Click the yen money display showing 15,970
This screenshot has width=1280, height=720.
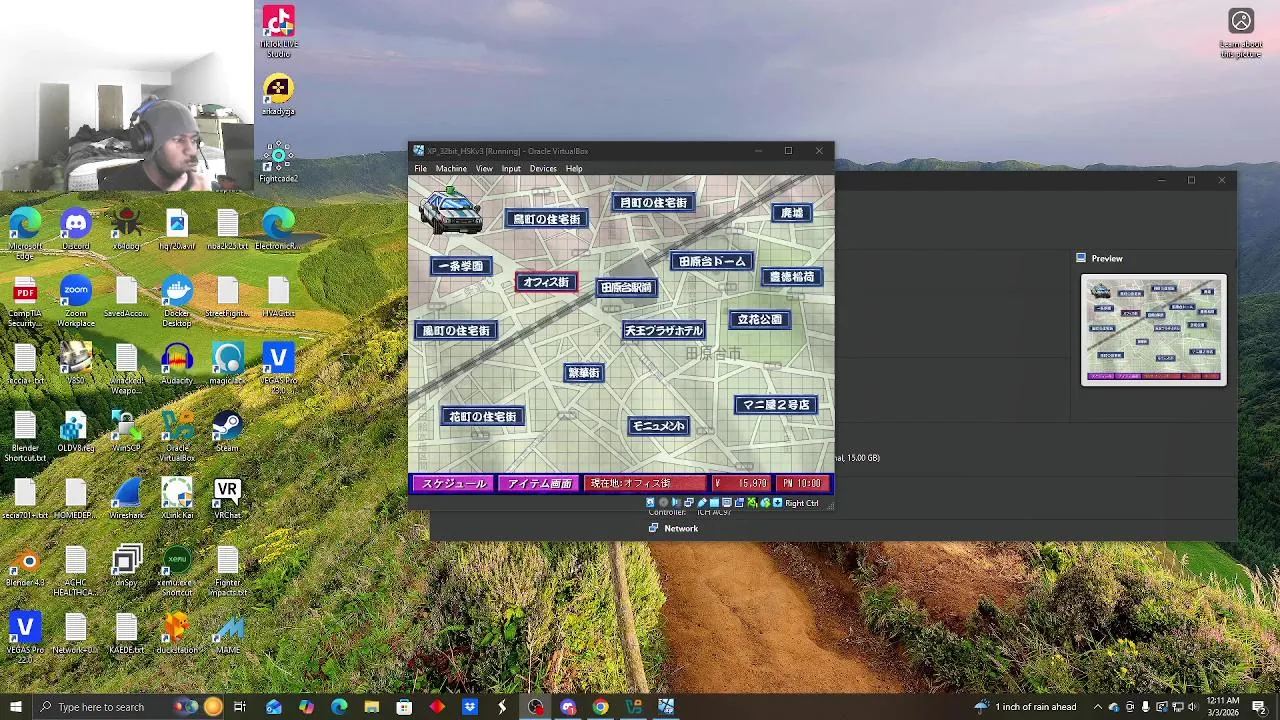pyautogui.click(x=741, y=483)
